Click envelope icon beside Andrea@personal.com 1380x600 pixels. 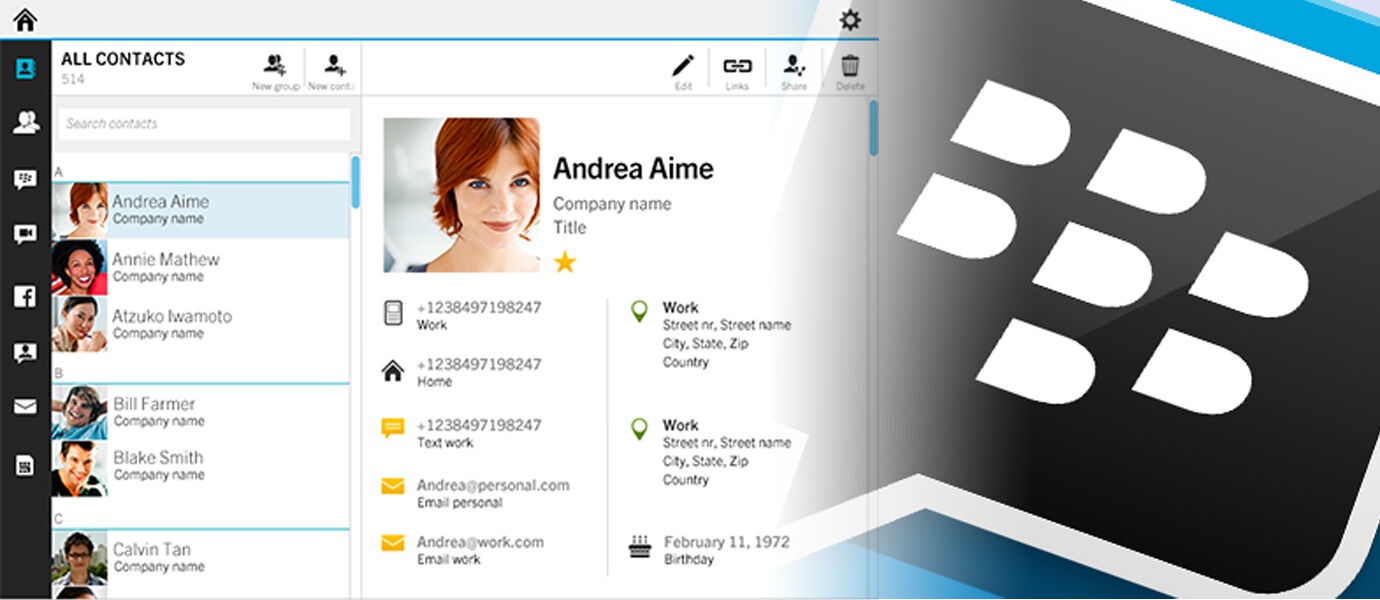[393, 487]
